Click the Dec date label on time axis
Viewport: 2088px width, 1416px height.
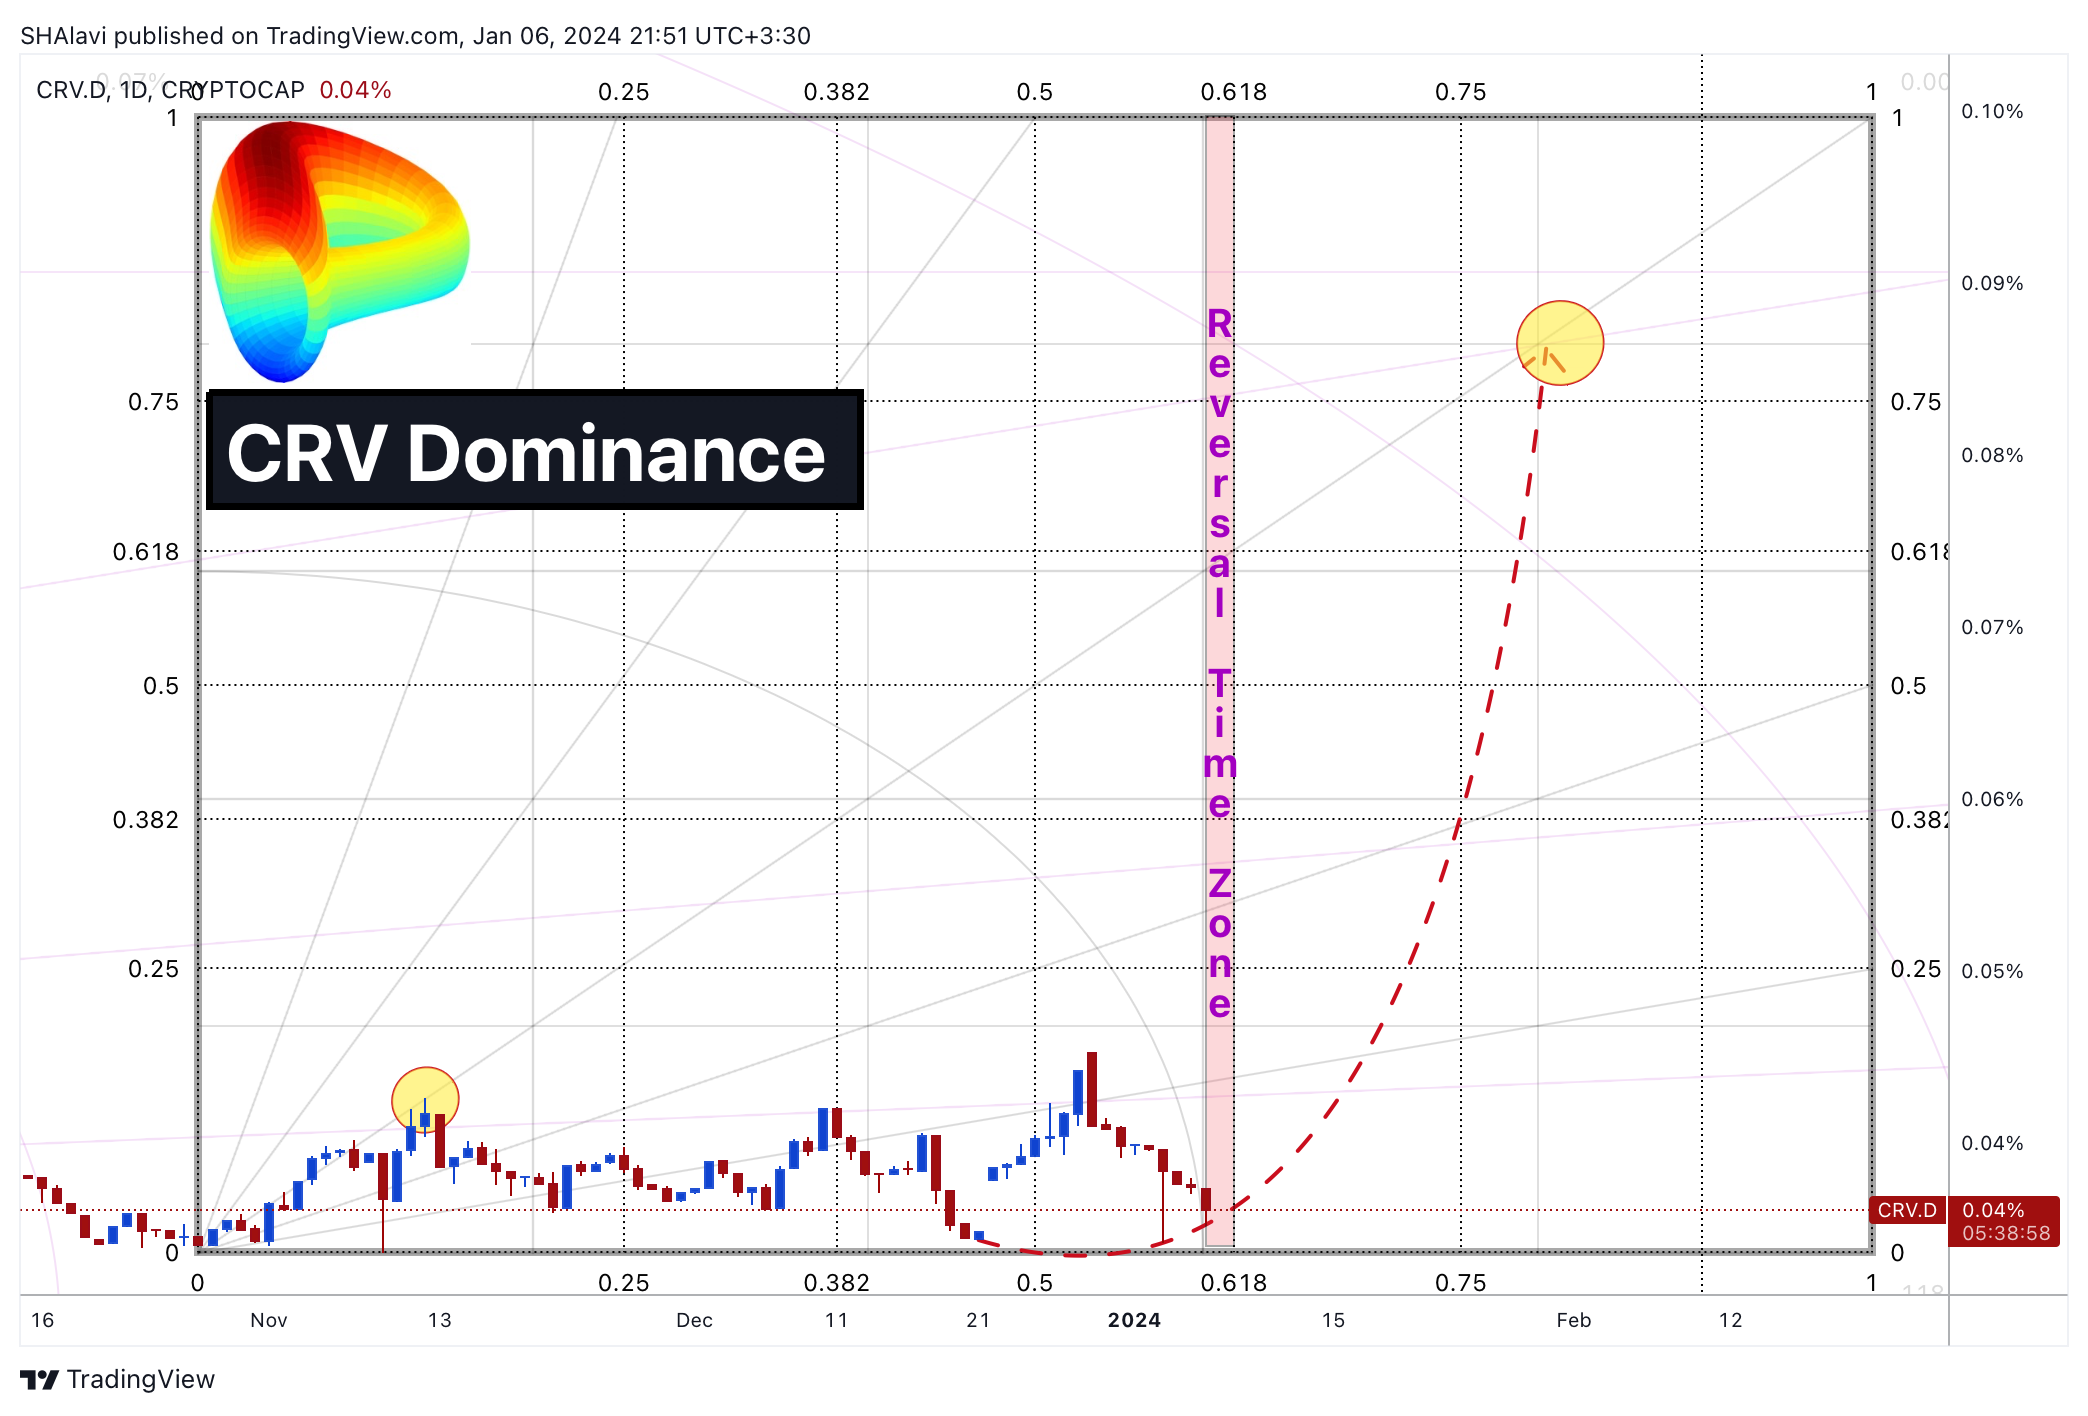coord(694,1320)
